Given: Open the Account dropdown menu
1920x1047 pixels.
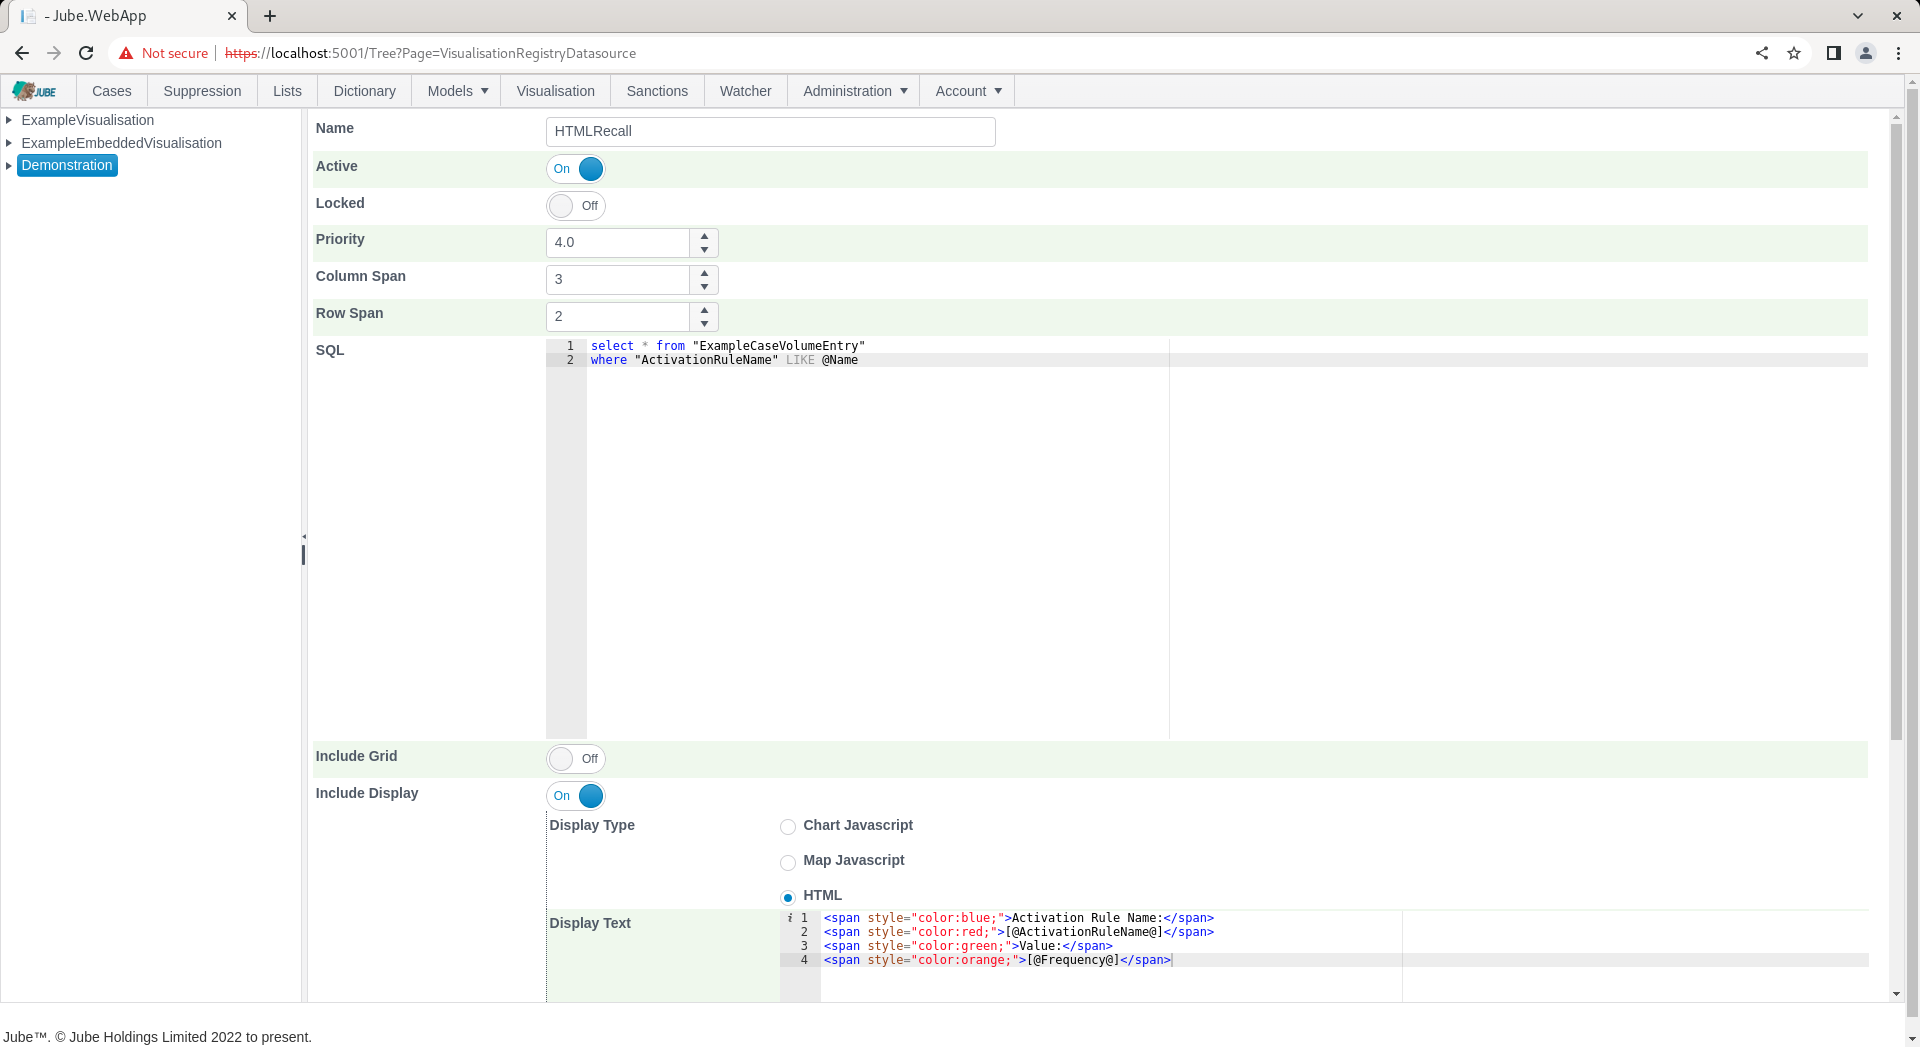Looking at the screenshot, I should tap(968, 91).
